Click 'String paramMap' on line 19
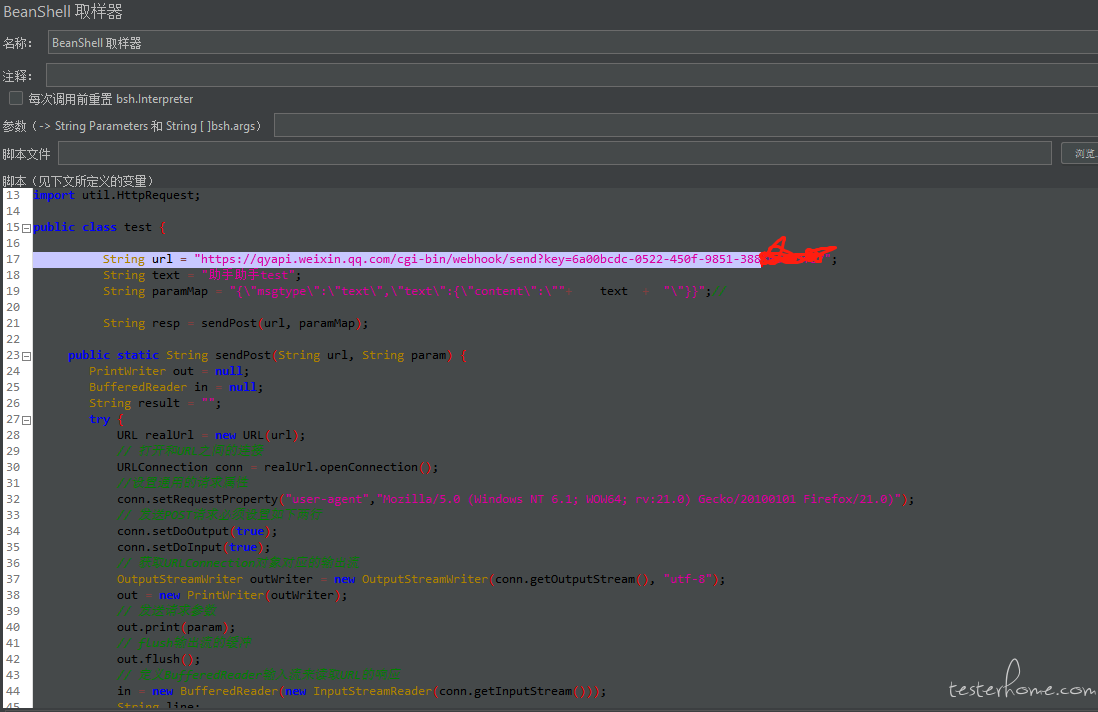Viewport: 1098px width, 712px height. click(x=155, y=291)
